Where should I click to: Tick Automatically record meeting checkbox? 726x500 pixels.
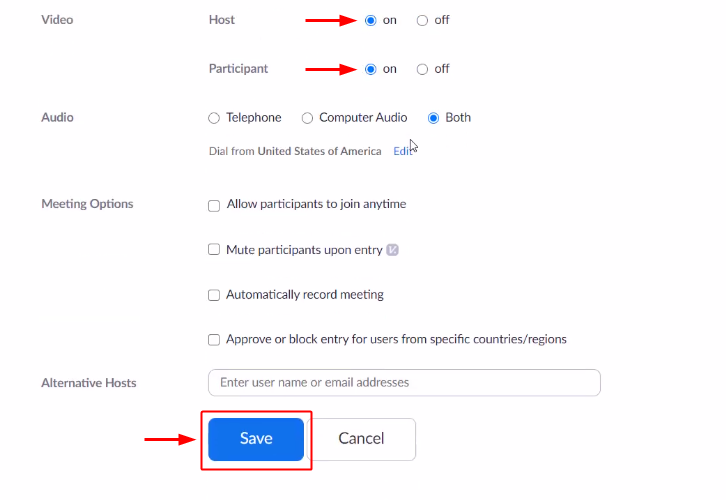click(x=214, y=295)
